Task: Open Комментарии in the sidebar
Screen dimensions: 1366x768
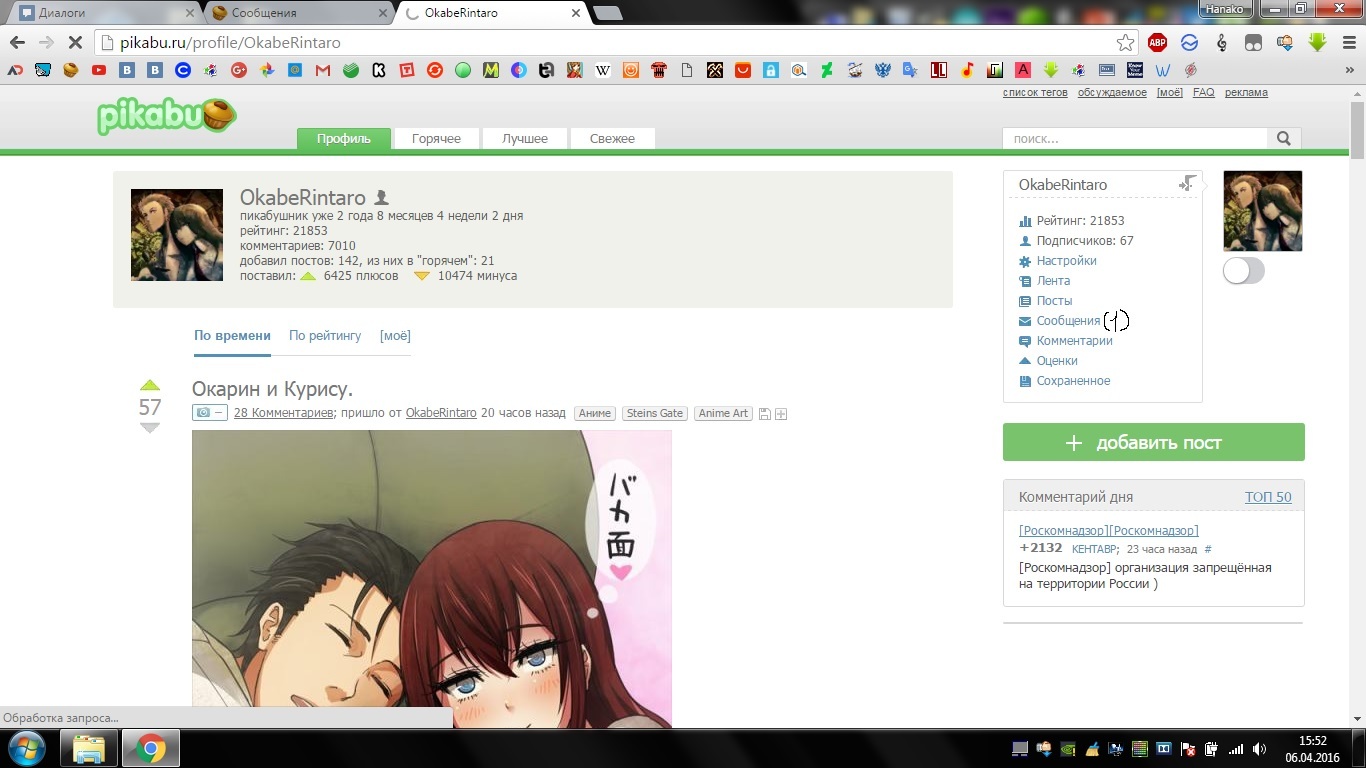Action: [x=1074, y=341]
